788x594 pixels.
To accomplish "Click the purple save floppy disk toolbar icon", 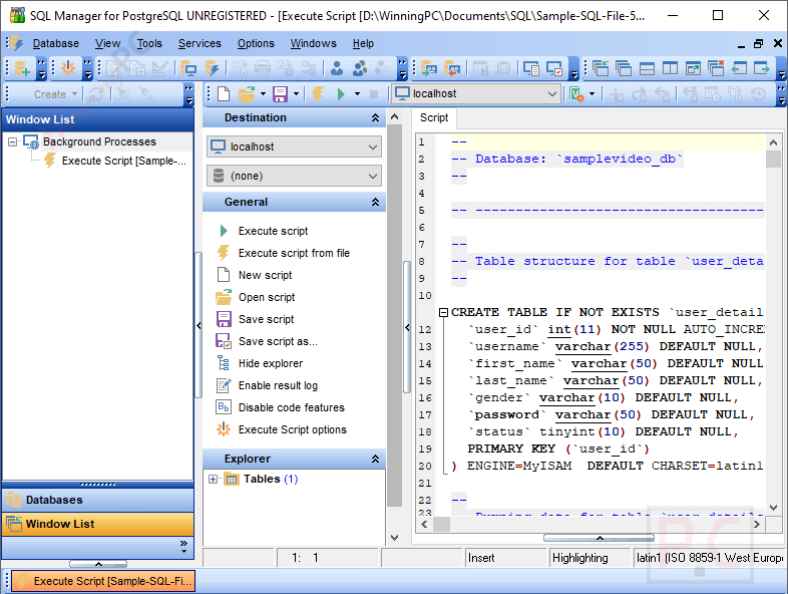I will coord(280,94).
